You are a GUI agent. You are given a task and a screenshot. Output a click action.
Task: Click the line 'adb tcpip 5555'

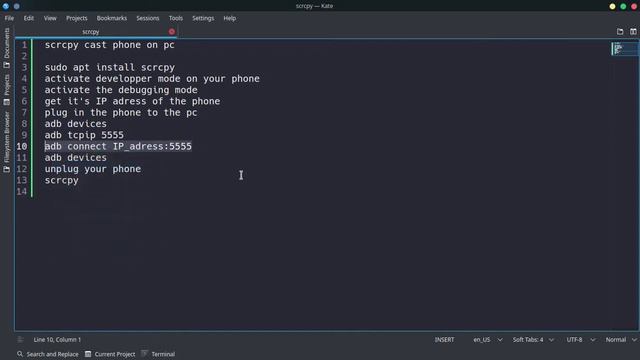coord(84,135)
